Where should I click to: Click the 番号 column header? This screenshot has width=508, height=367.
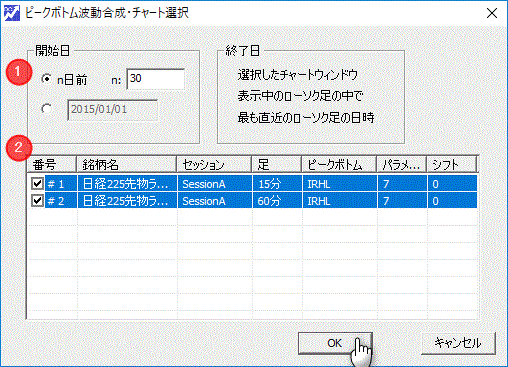pos(52,164)
